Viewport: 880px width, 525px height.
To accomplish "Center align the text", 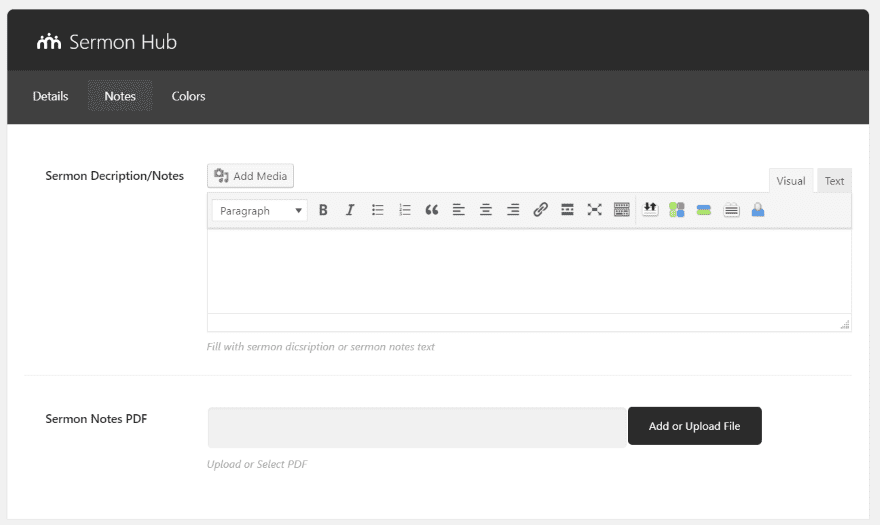I will click(x=486, y=210).
